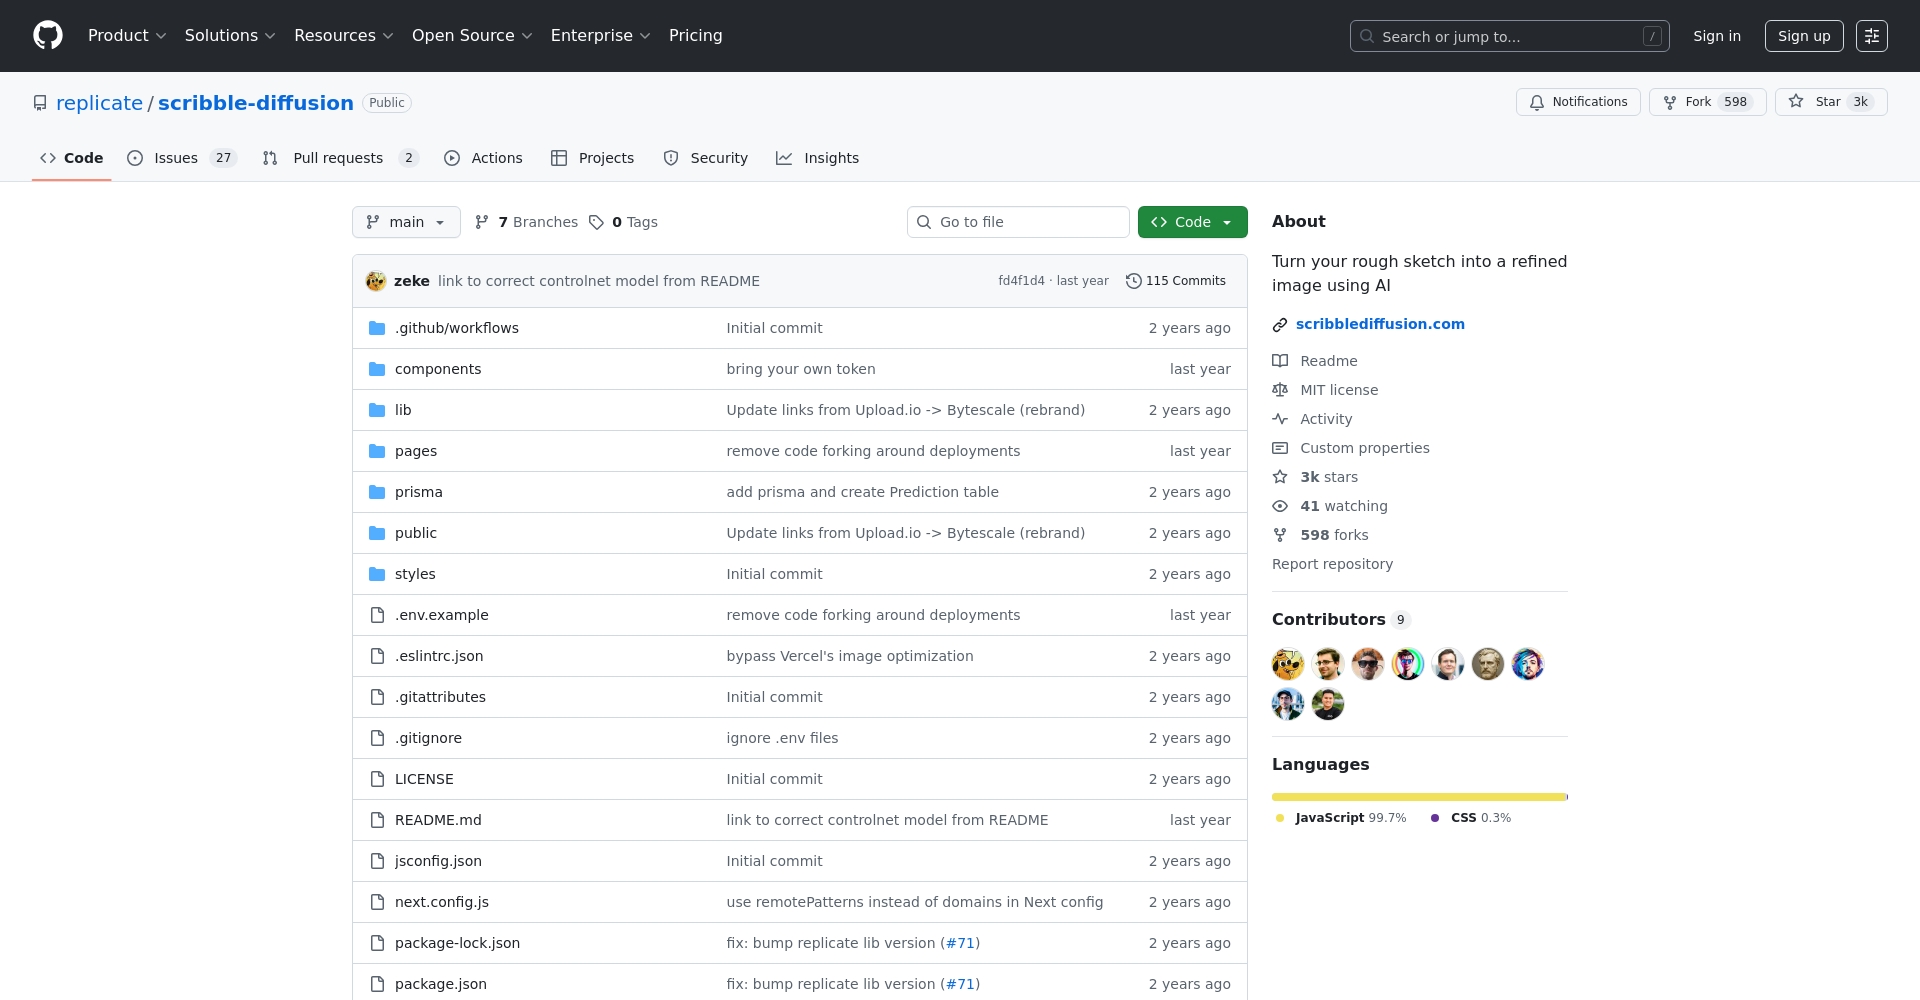Focus the Search or jump to field

click(1510, 36)
